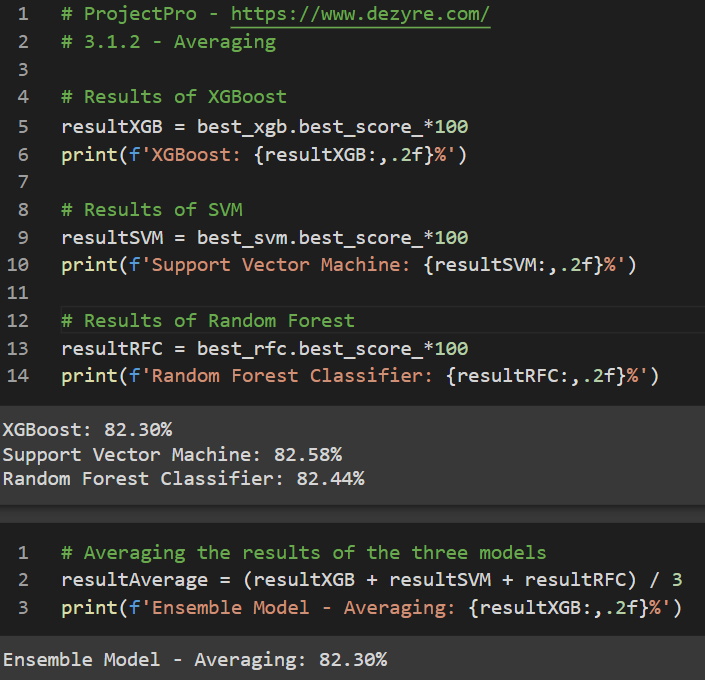Image resolution: width=705 pixels, height=680 pixels.
Task: Click the '# Results of SVM' comment
Action: (x=152, y=210)
